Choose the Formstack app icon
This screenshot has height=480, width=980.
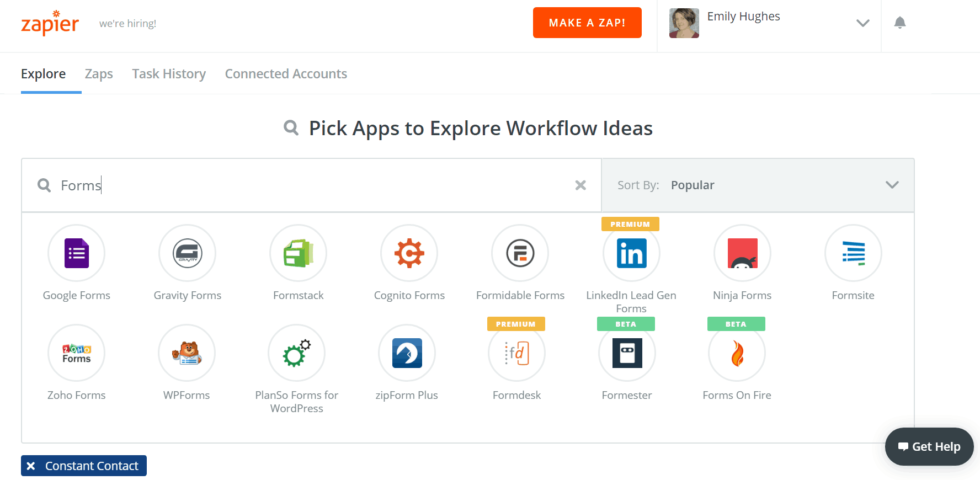[298, 253]
